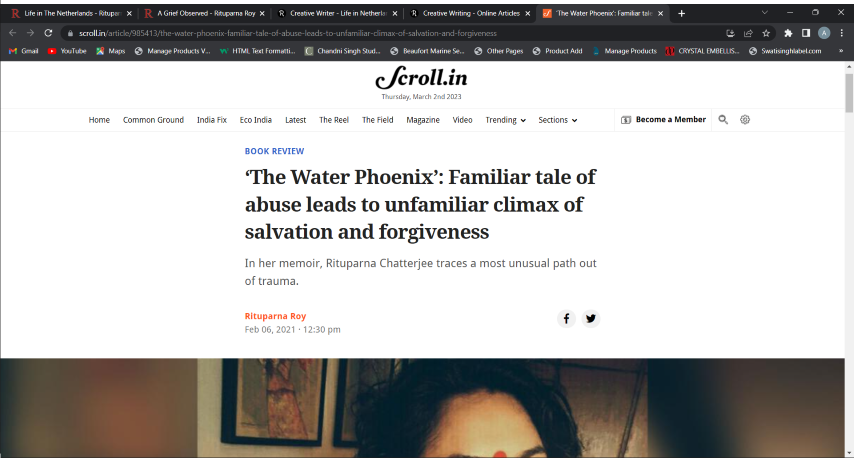Open the browser extensions puzzle icon

click(x=788, y=33)
